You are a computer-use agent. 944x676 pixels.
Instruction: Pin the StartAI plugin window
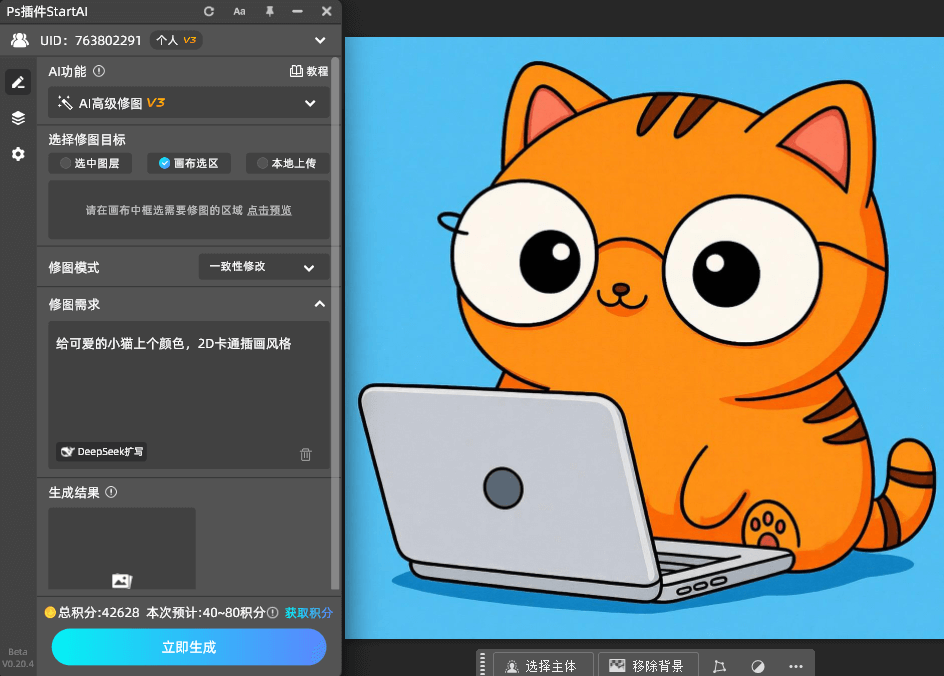click(268, 11)
